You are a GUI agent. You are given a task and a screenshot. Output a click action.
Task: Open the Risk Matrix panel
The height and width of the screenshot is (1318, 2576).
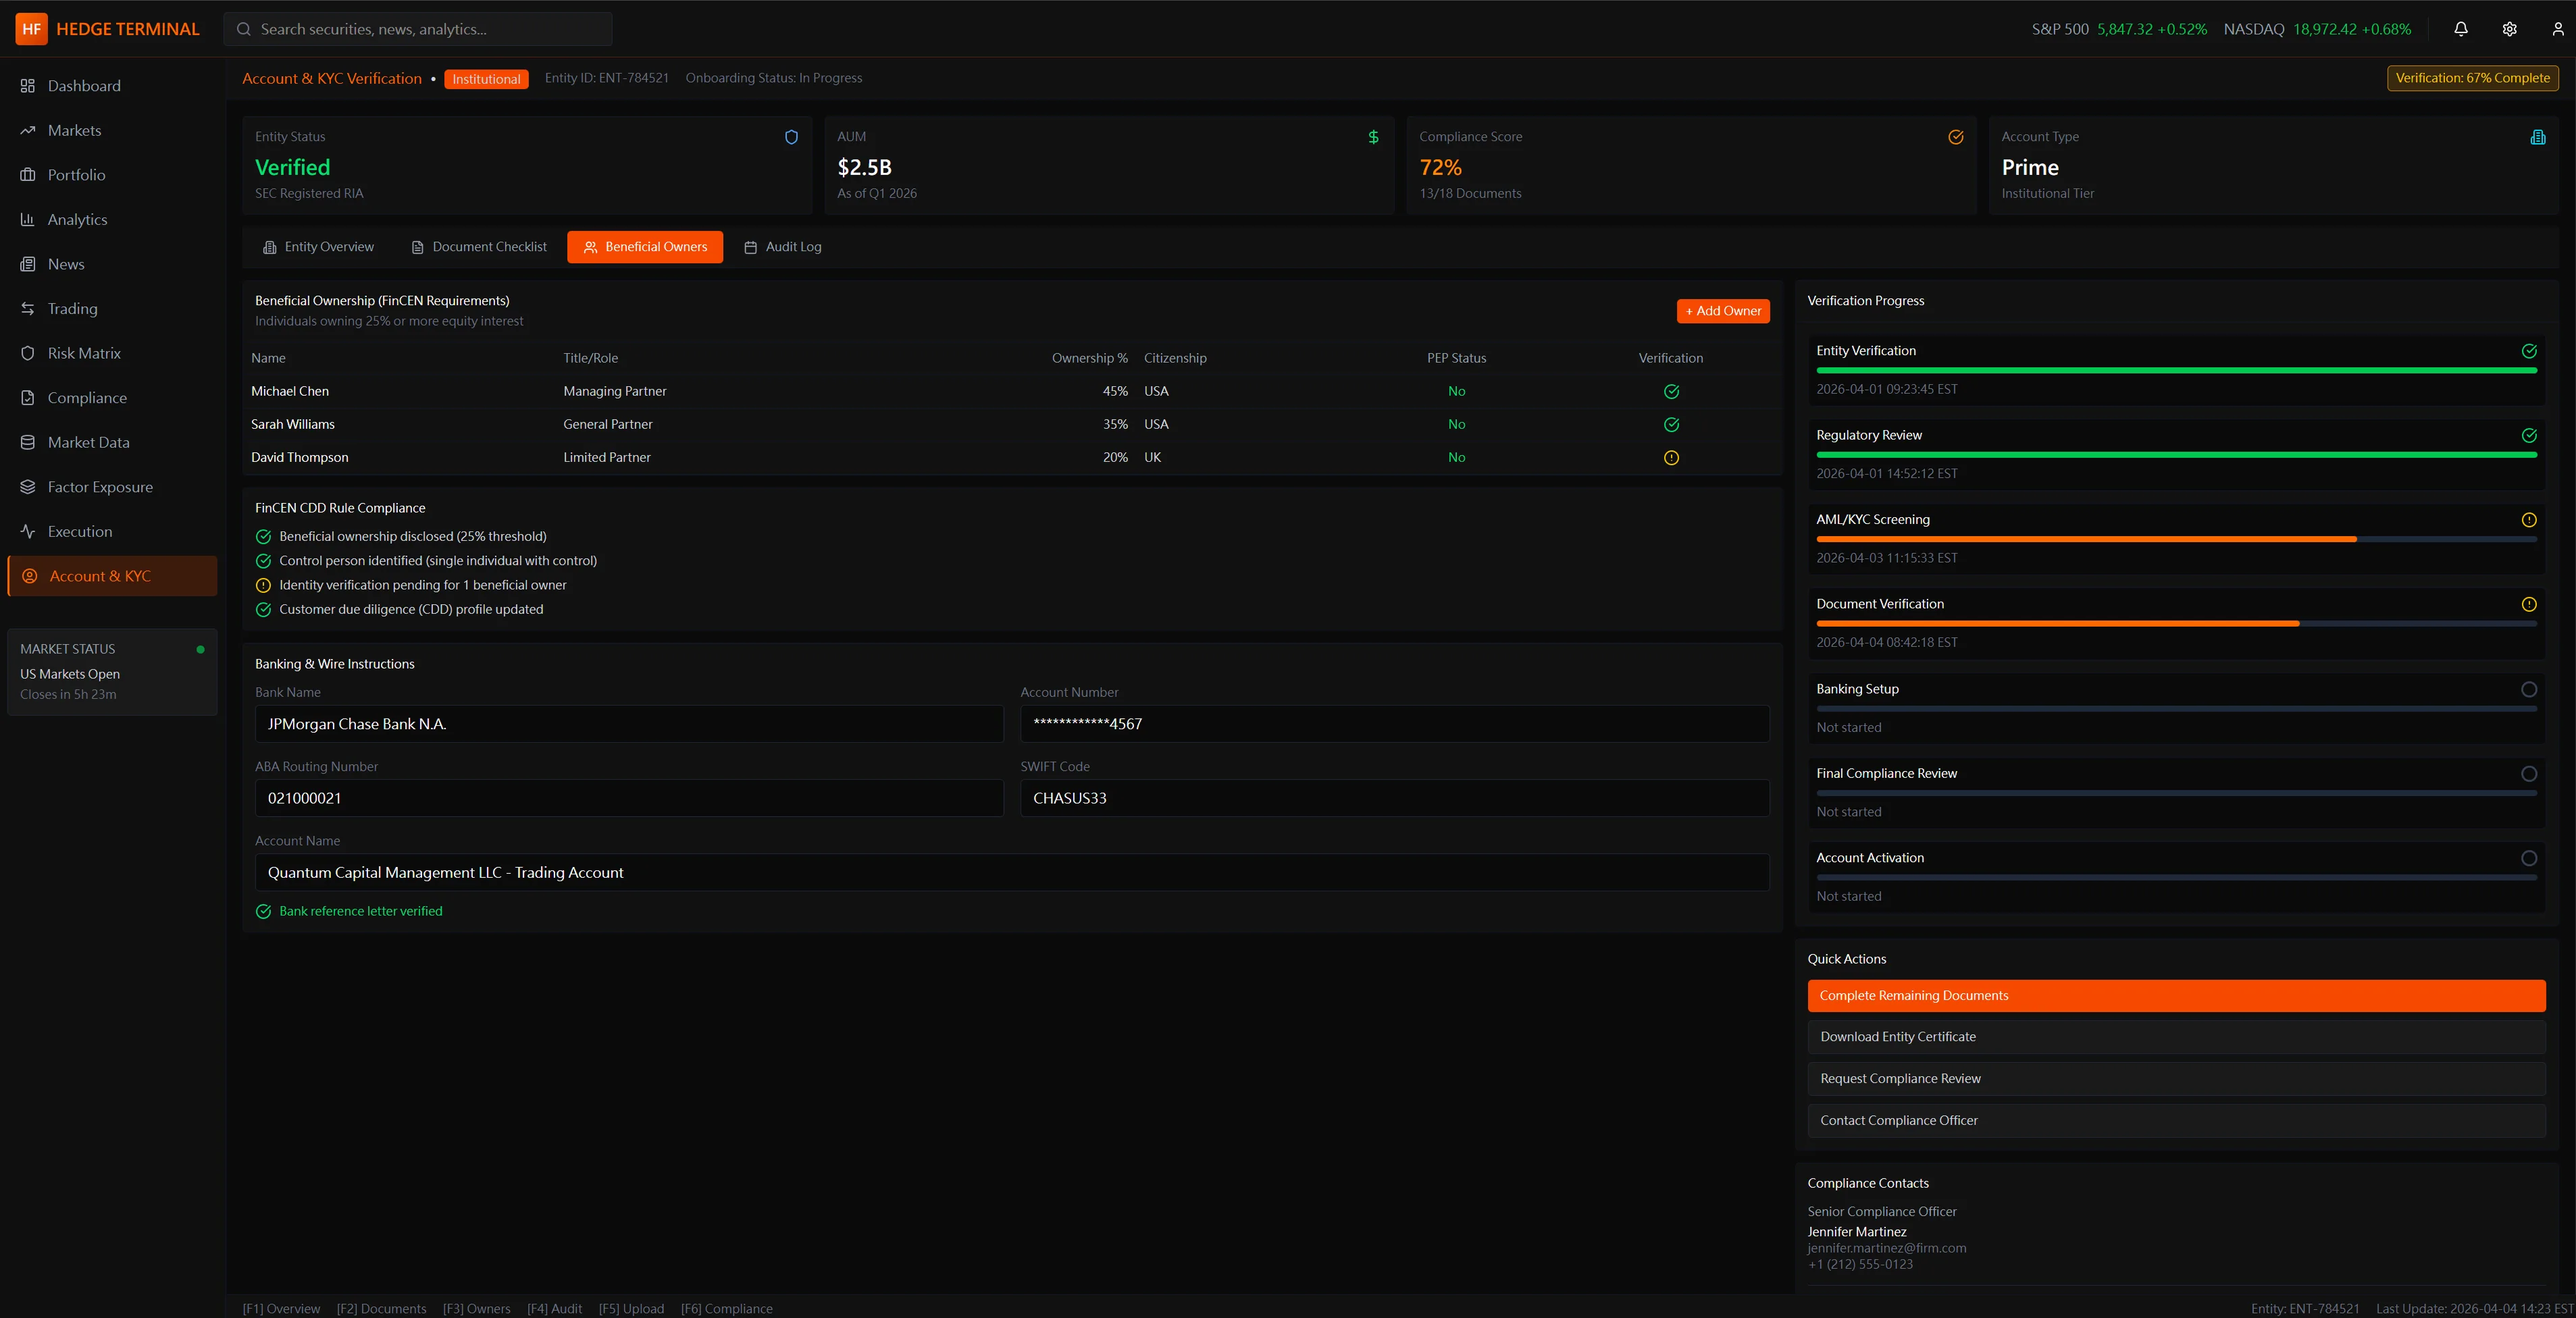coord(85,353)
